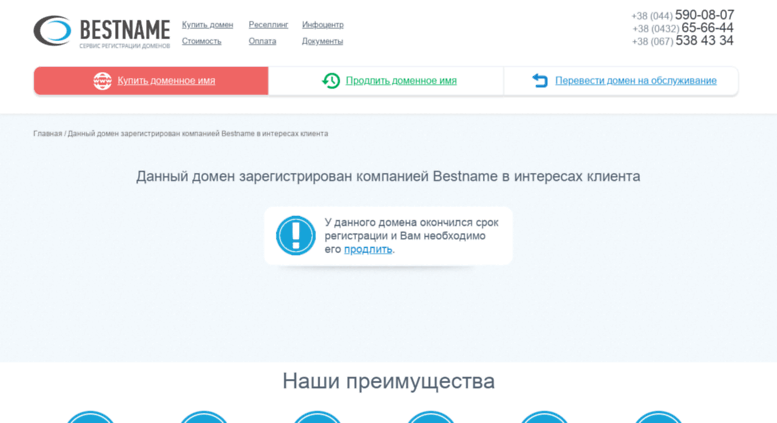Click phone number 65-66-44
The width and height of the screenshot is (777, 423).
point(707,28)
